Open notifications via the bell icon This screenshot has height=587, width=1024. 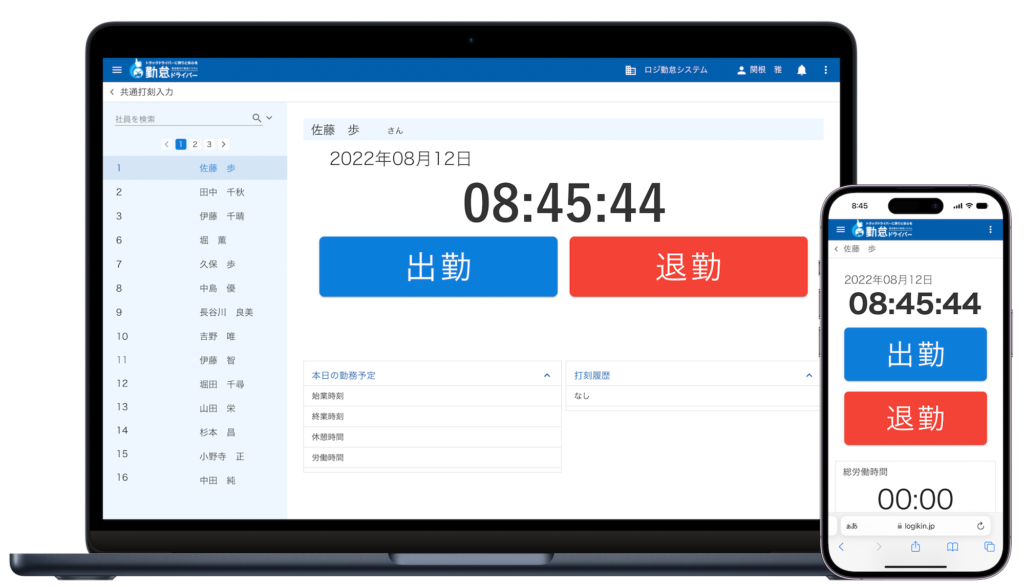(x=801, y=71)
